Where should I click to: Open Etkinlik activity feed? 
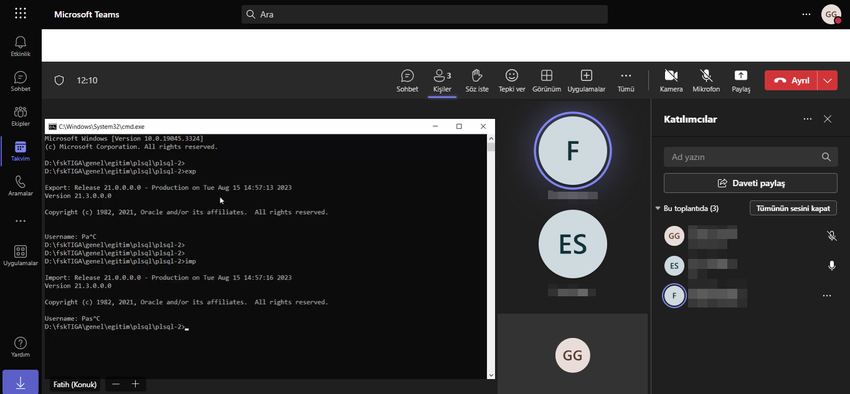click(21, 46)
